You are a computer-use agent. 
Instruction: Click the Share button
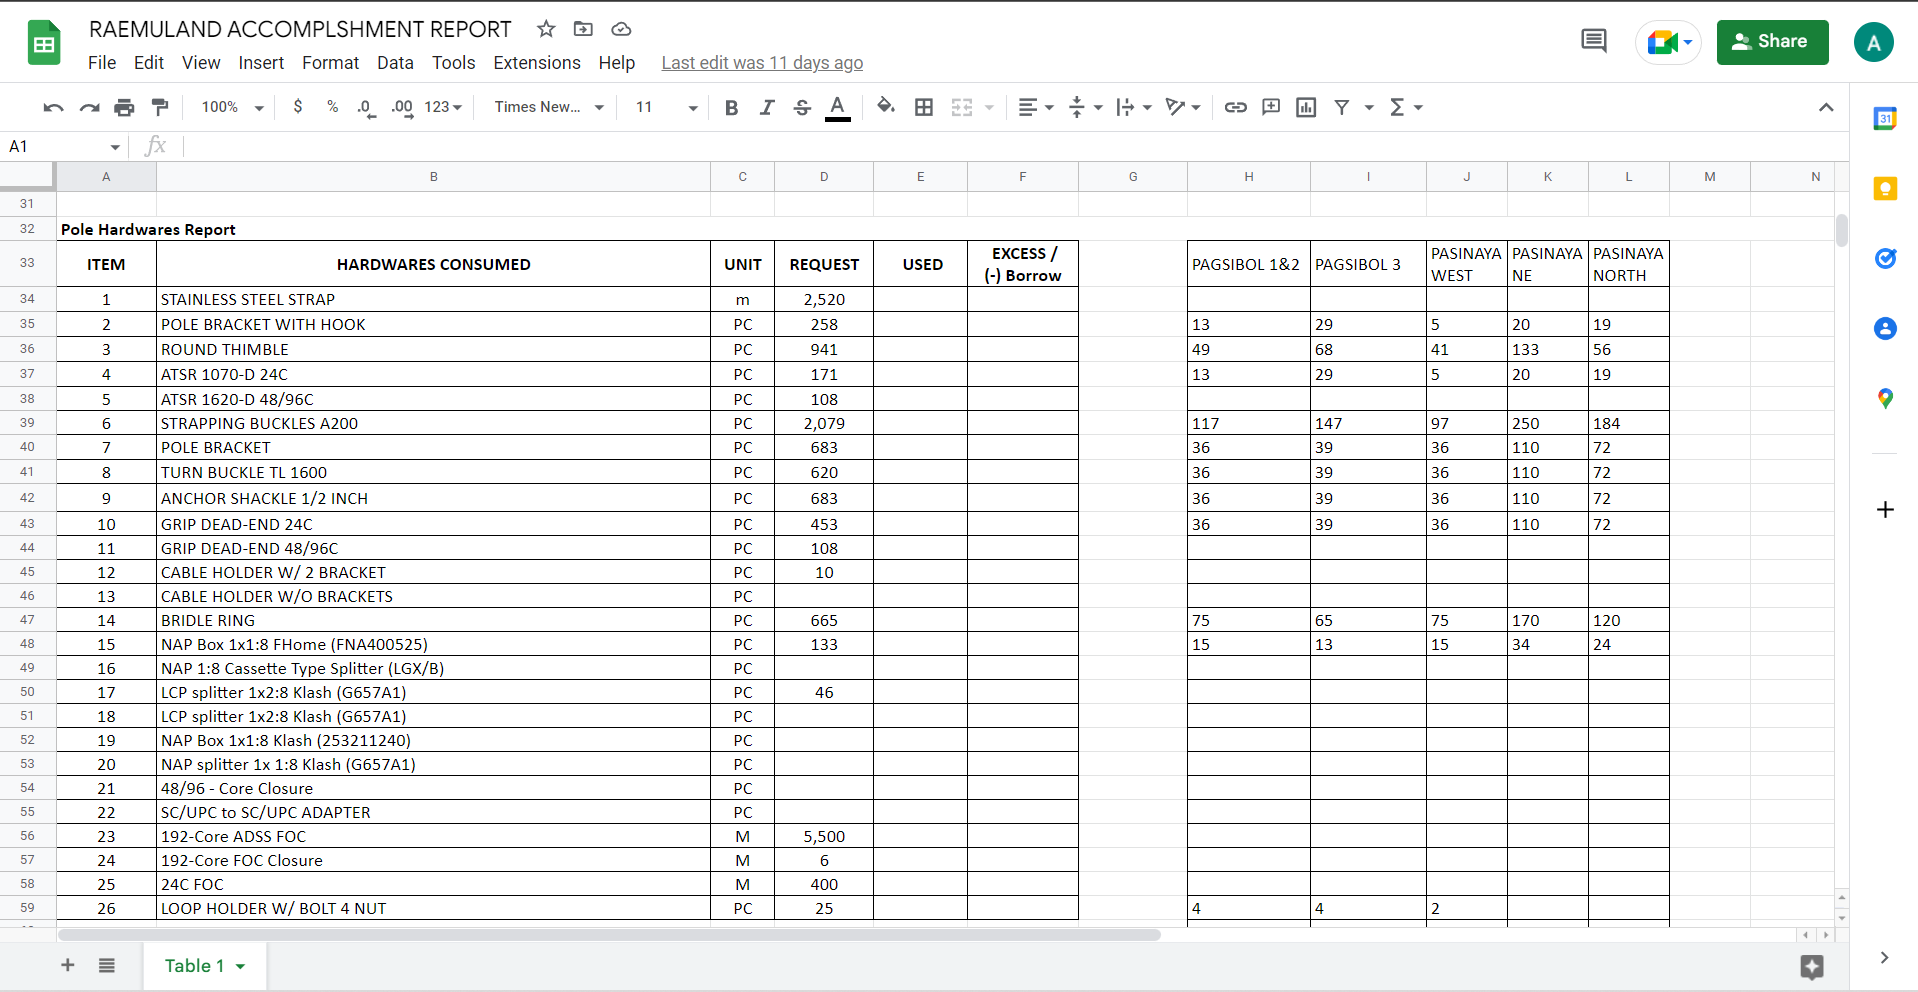(1771, 42)
